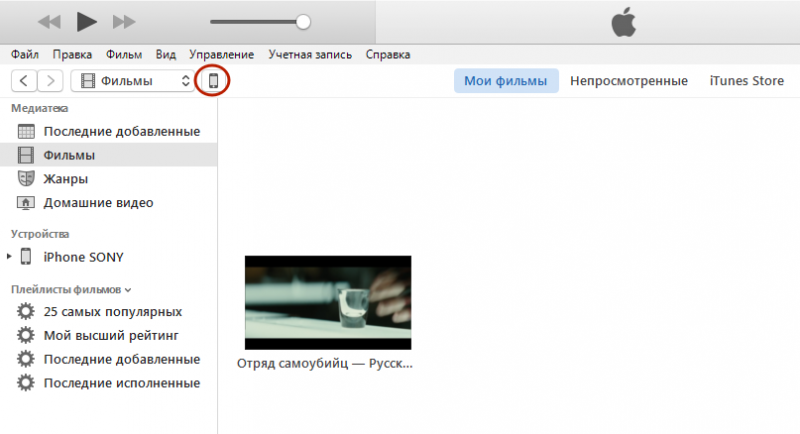This screenshot has width=800, height=434.
Task: Go forward with the right arrow button
Action: pos(50,81)
